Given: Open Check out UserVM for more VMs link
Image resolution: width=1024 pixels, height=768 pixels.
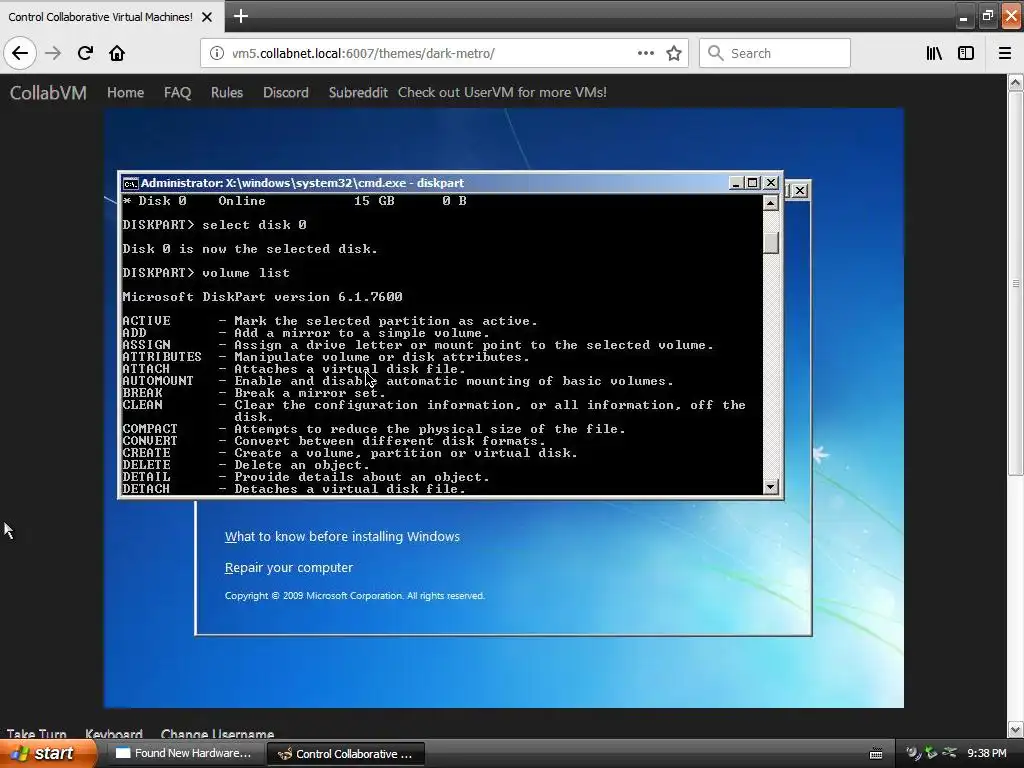Looking at the screenshot, I should [x=502, y=93].
